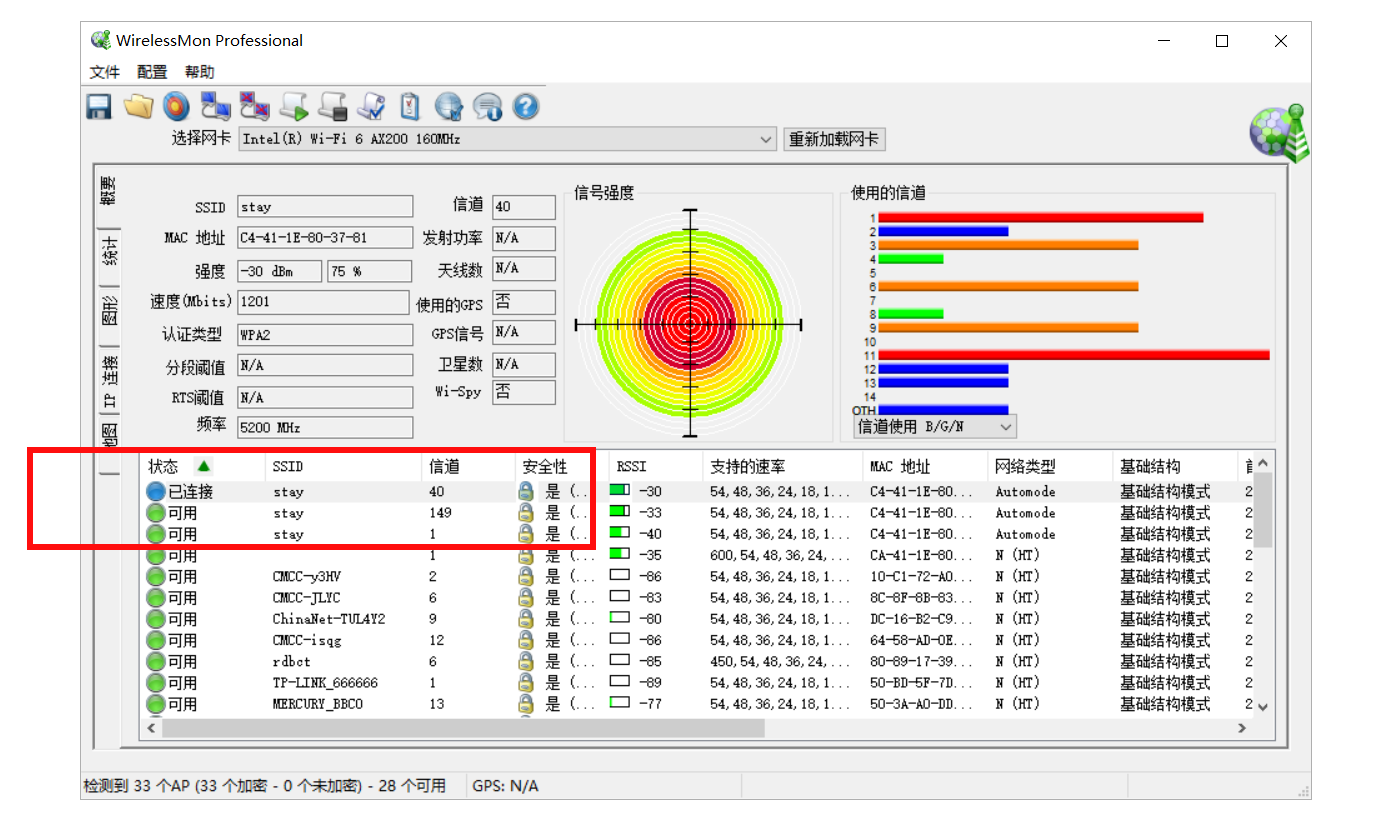The width and height of the screenshot is (1398, 817).
Task: Click the speech bubble info toolbar icon
Action: tap(487, 106)
